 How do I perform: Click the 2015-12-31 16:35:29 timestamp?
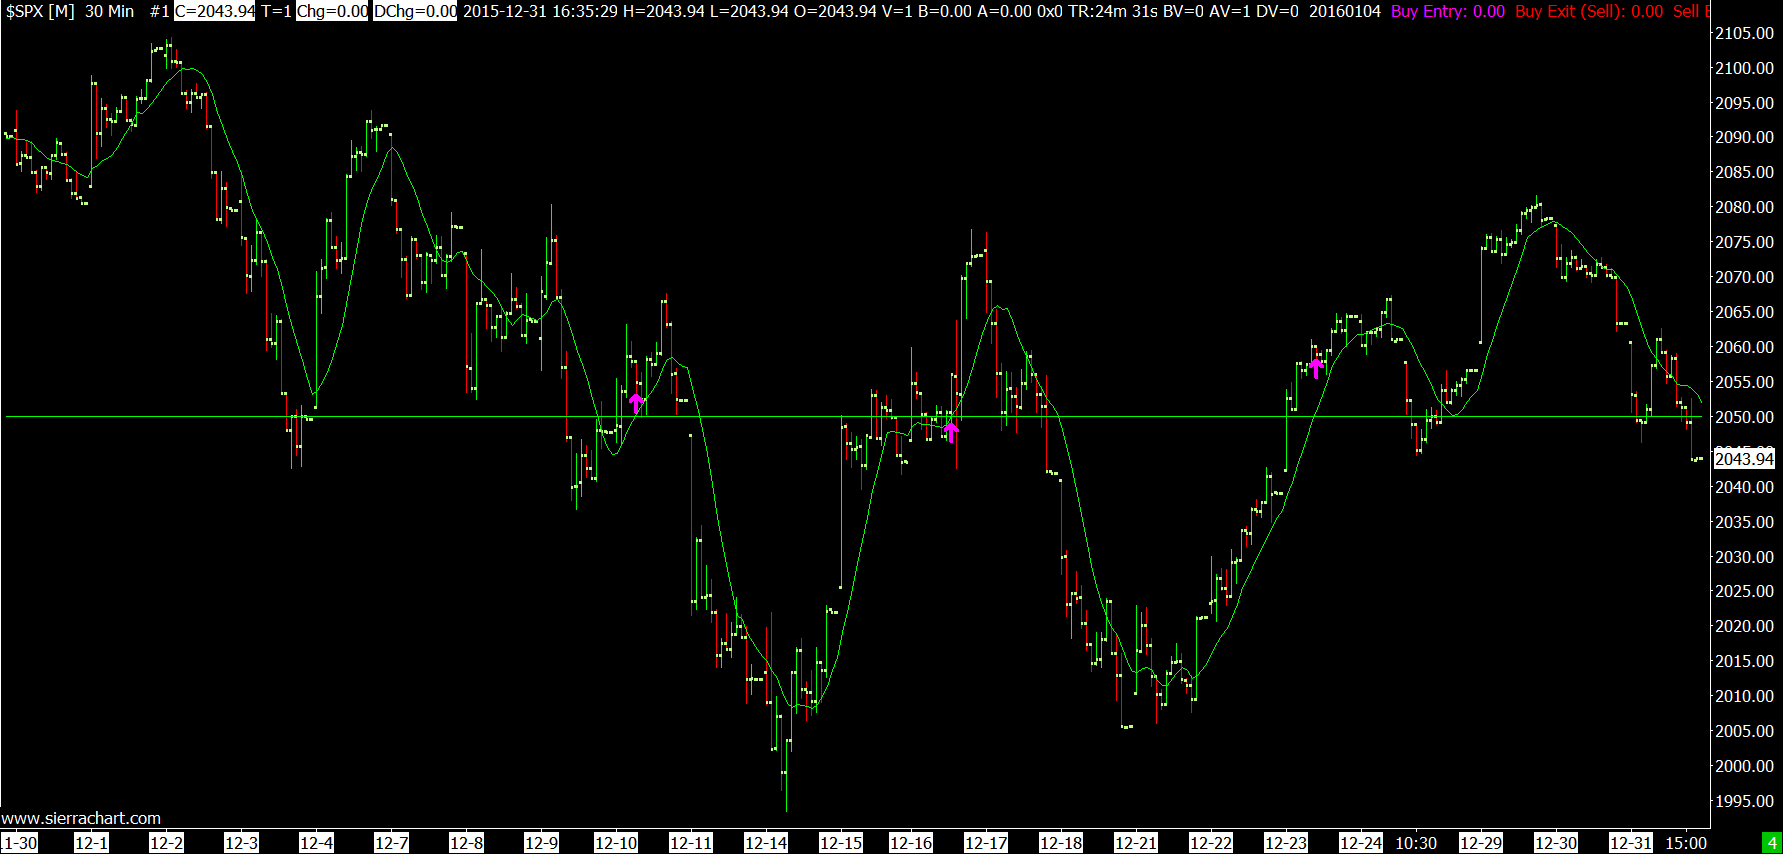click(540, 11)
